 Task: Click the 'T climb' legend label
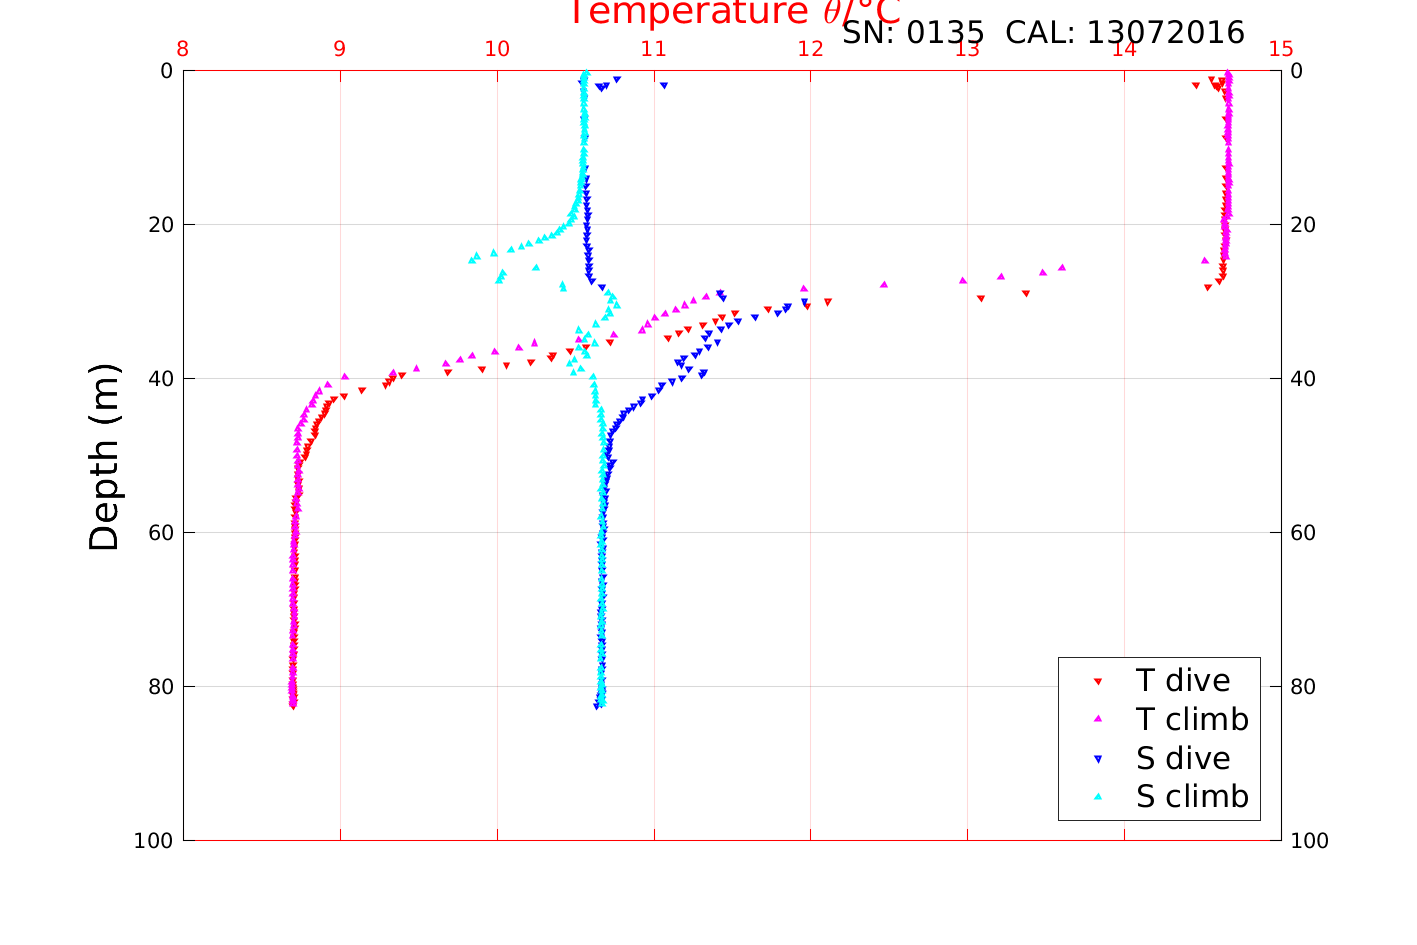(x=1192, y=719)
